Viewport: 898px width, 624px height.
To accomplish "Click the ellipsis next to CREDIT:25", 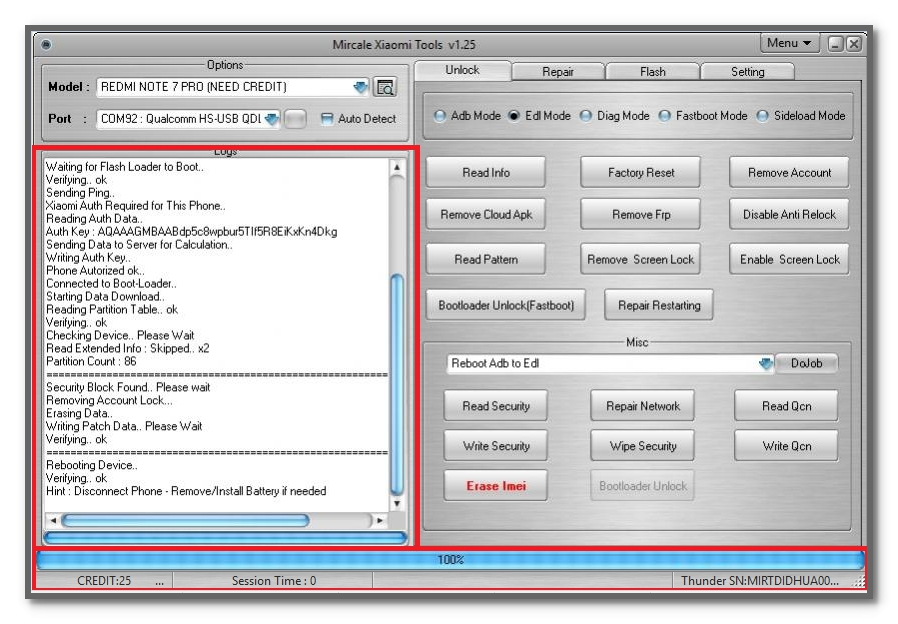I will click(159, 580).
